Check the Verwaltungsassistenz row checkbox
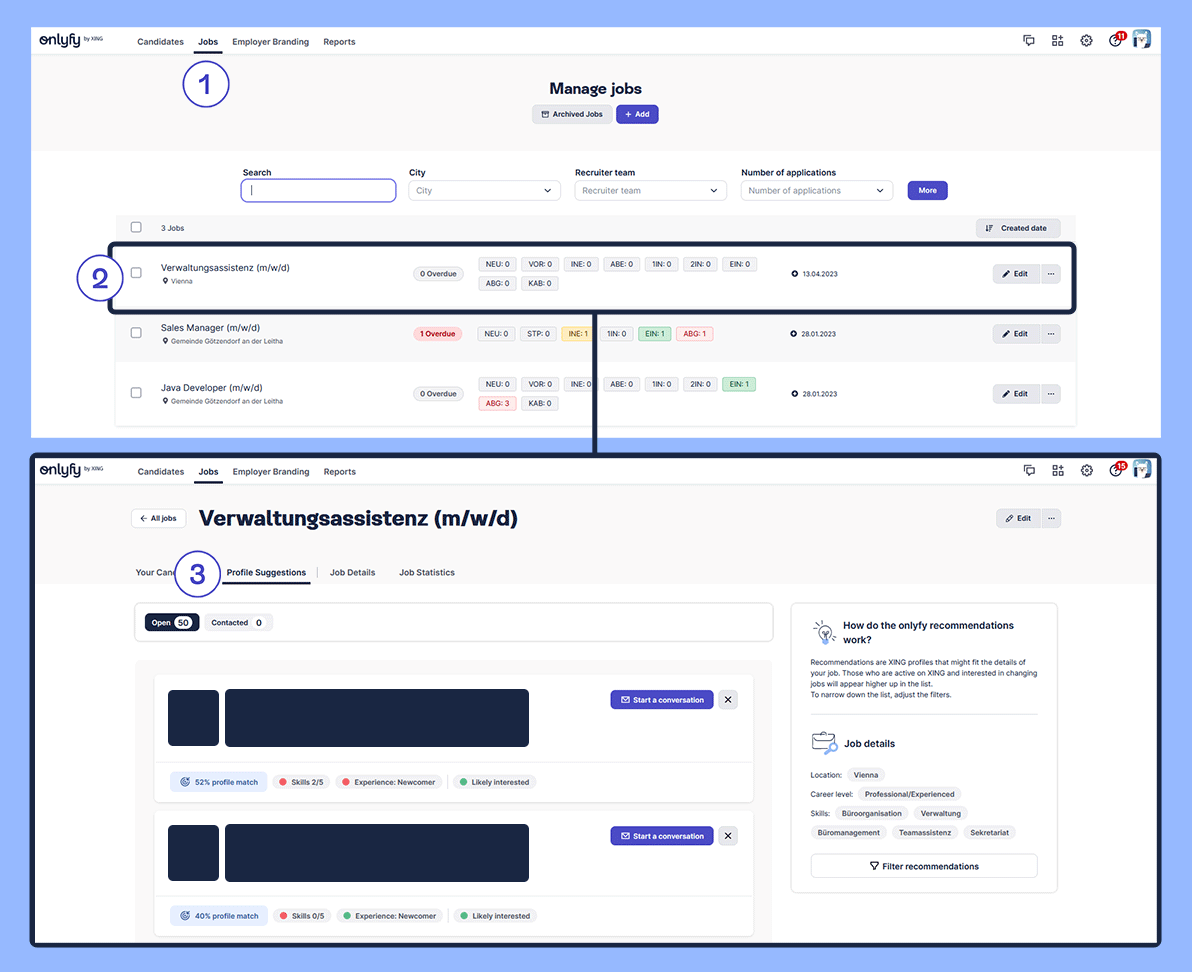 click(136, 273)
